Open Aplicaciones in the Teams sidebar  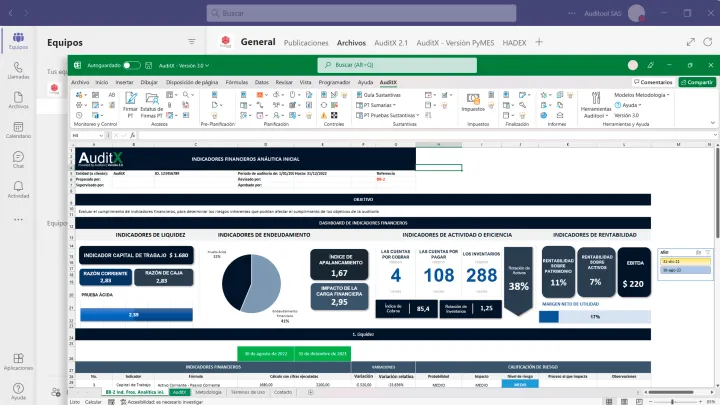click(18, 362)
